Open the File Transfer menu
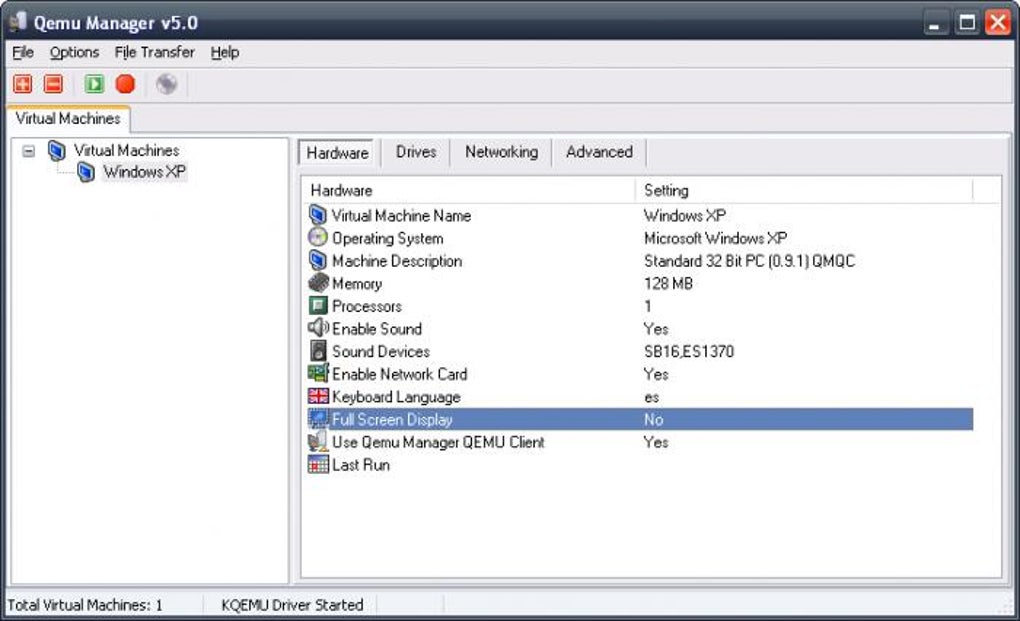1020x621 pixels. [x=154, y=53]
